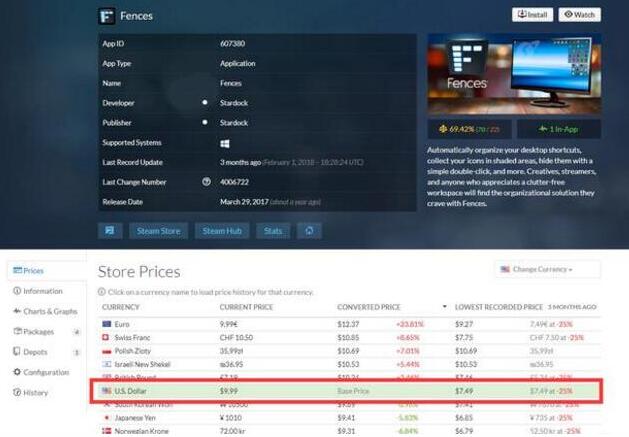Click the Fences app logo icon
The height and width of the screenshot is (437, 629).
point(107,16)
